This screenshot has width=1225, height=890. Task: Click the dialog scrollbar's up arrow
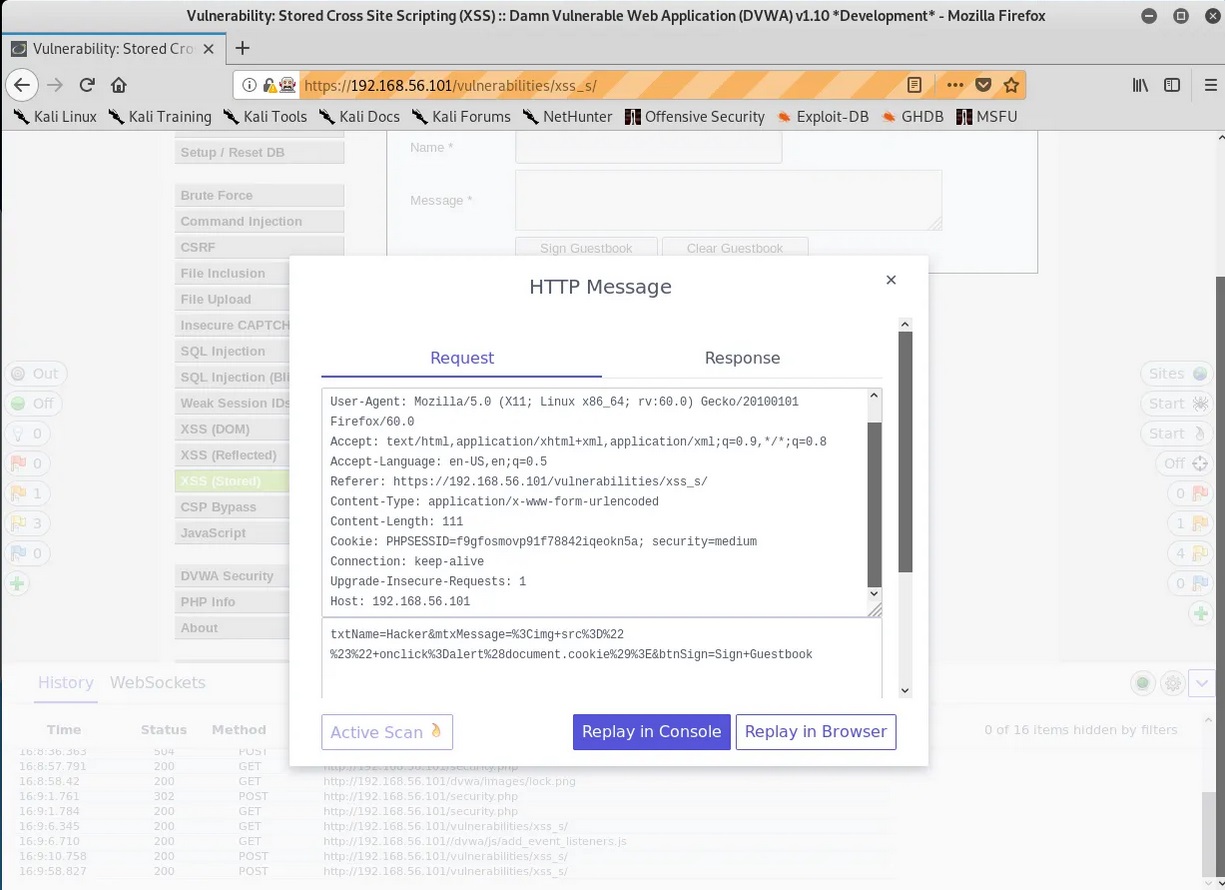905,325
